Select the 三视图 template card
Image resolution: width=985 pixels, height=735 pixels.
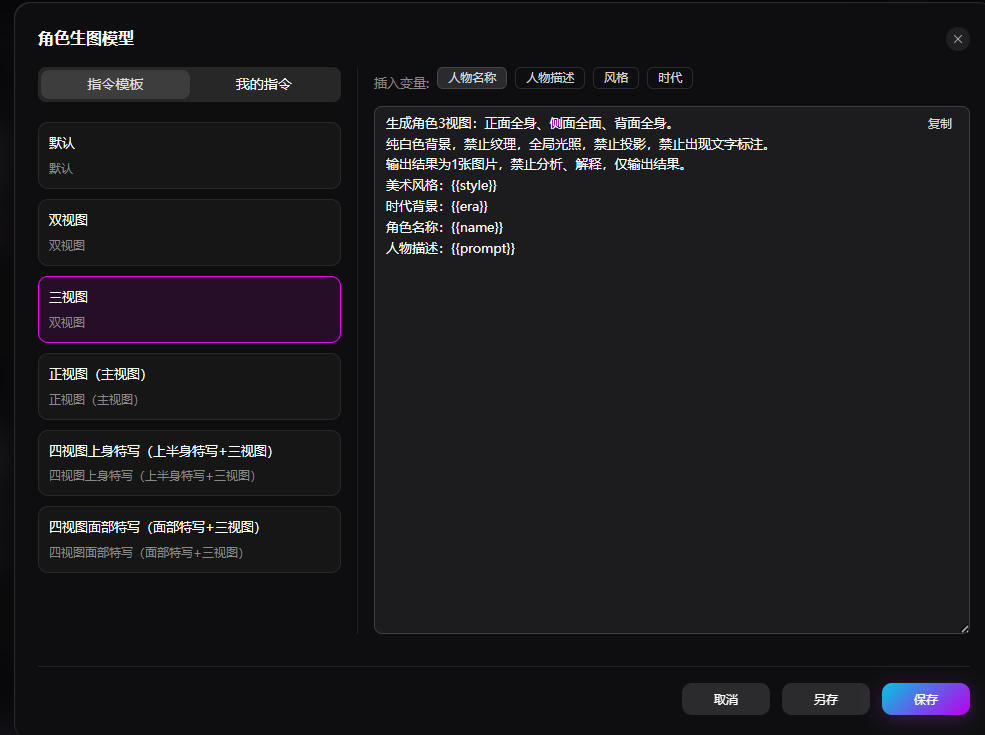coord(189,309)
